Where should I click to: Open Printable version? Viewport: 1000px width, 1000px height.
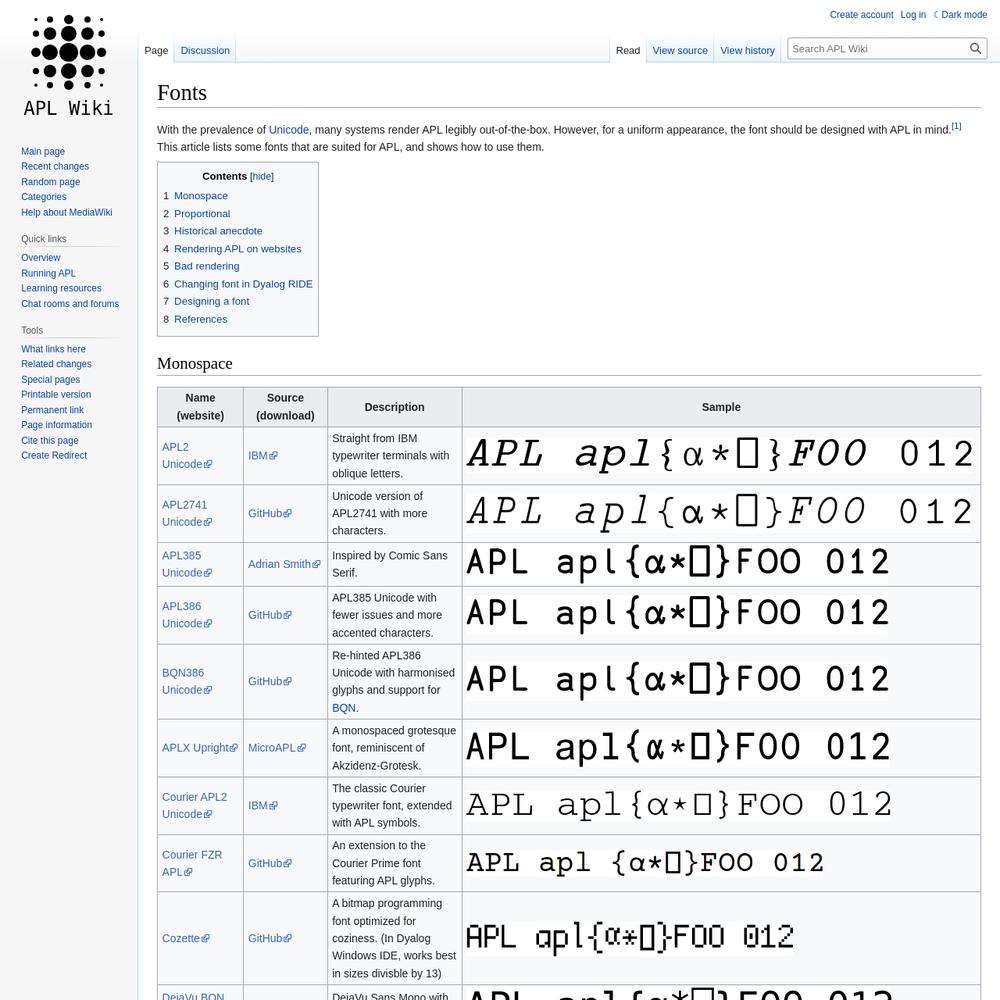pyautogui.click(x=56, y=395)
